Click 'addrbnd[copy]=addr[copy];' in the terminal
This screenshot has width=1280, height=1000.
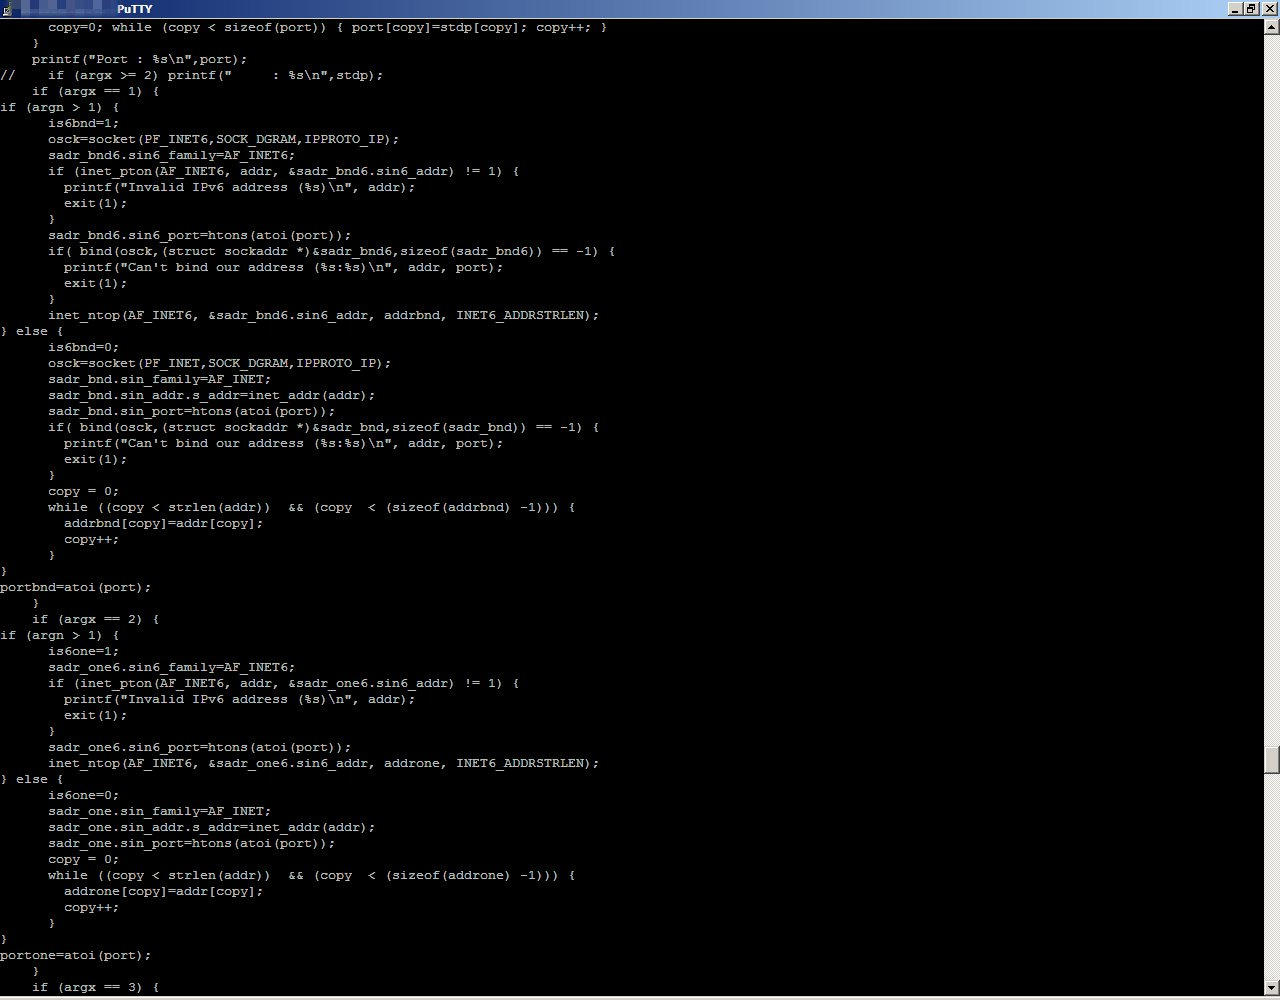point(163,523)
